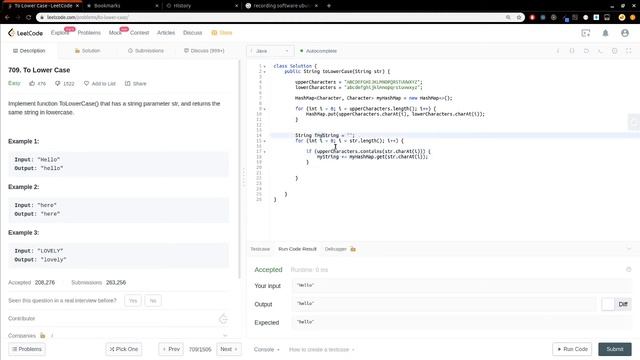Fold code at line 1 arrow
640x360 pixels.
(x=264, y=66)
